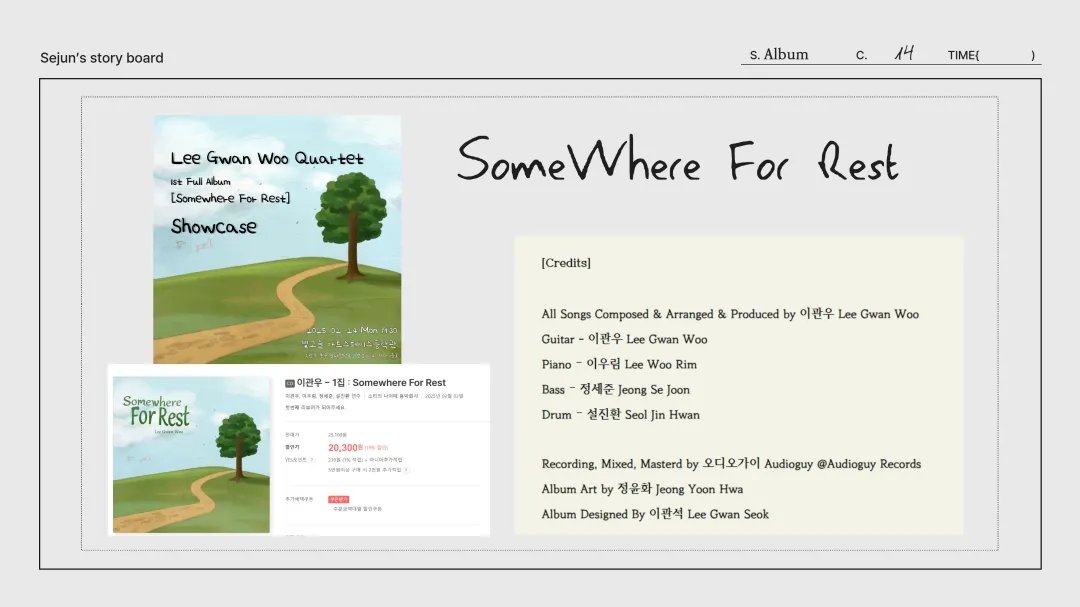This screenshot has width=1080, height=607.
Task: Open product title '이관우 – 1집 : Somewhere For Rest'
Action: [x=371, y=382]
